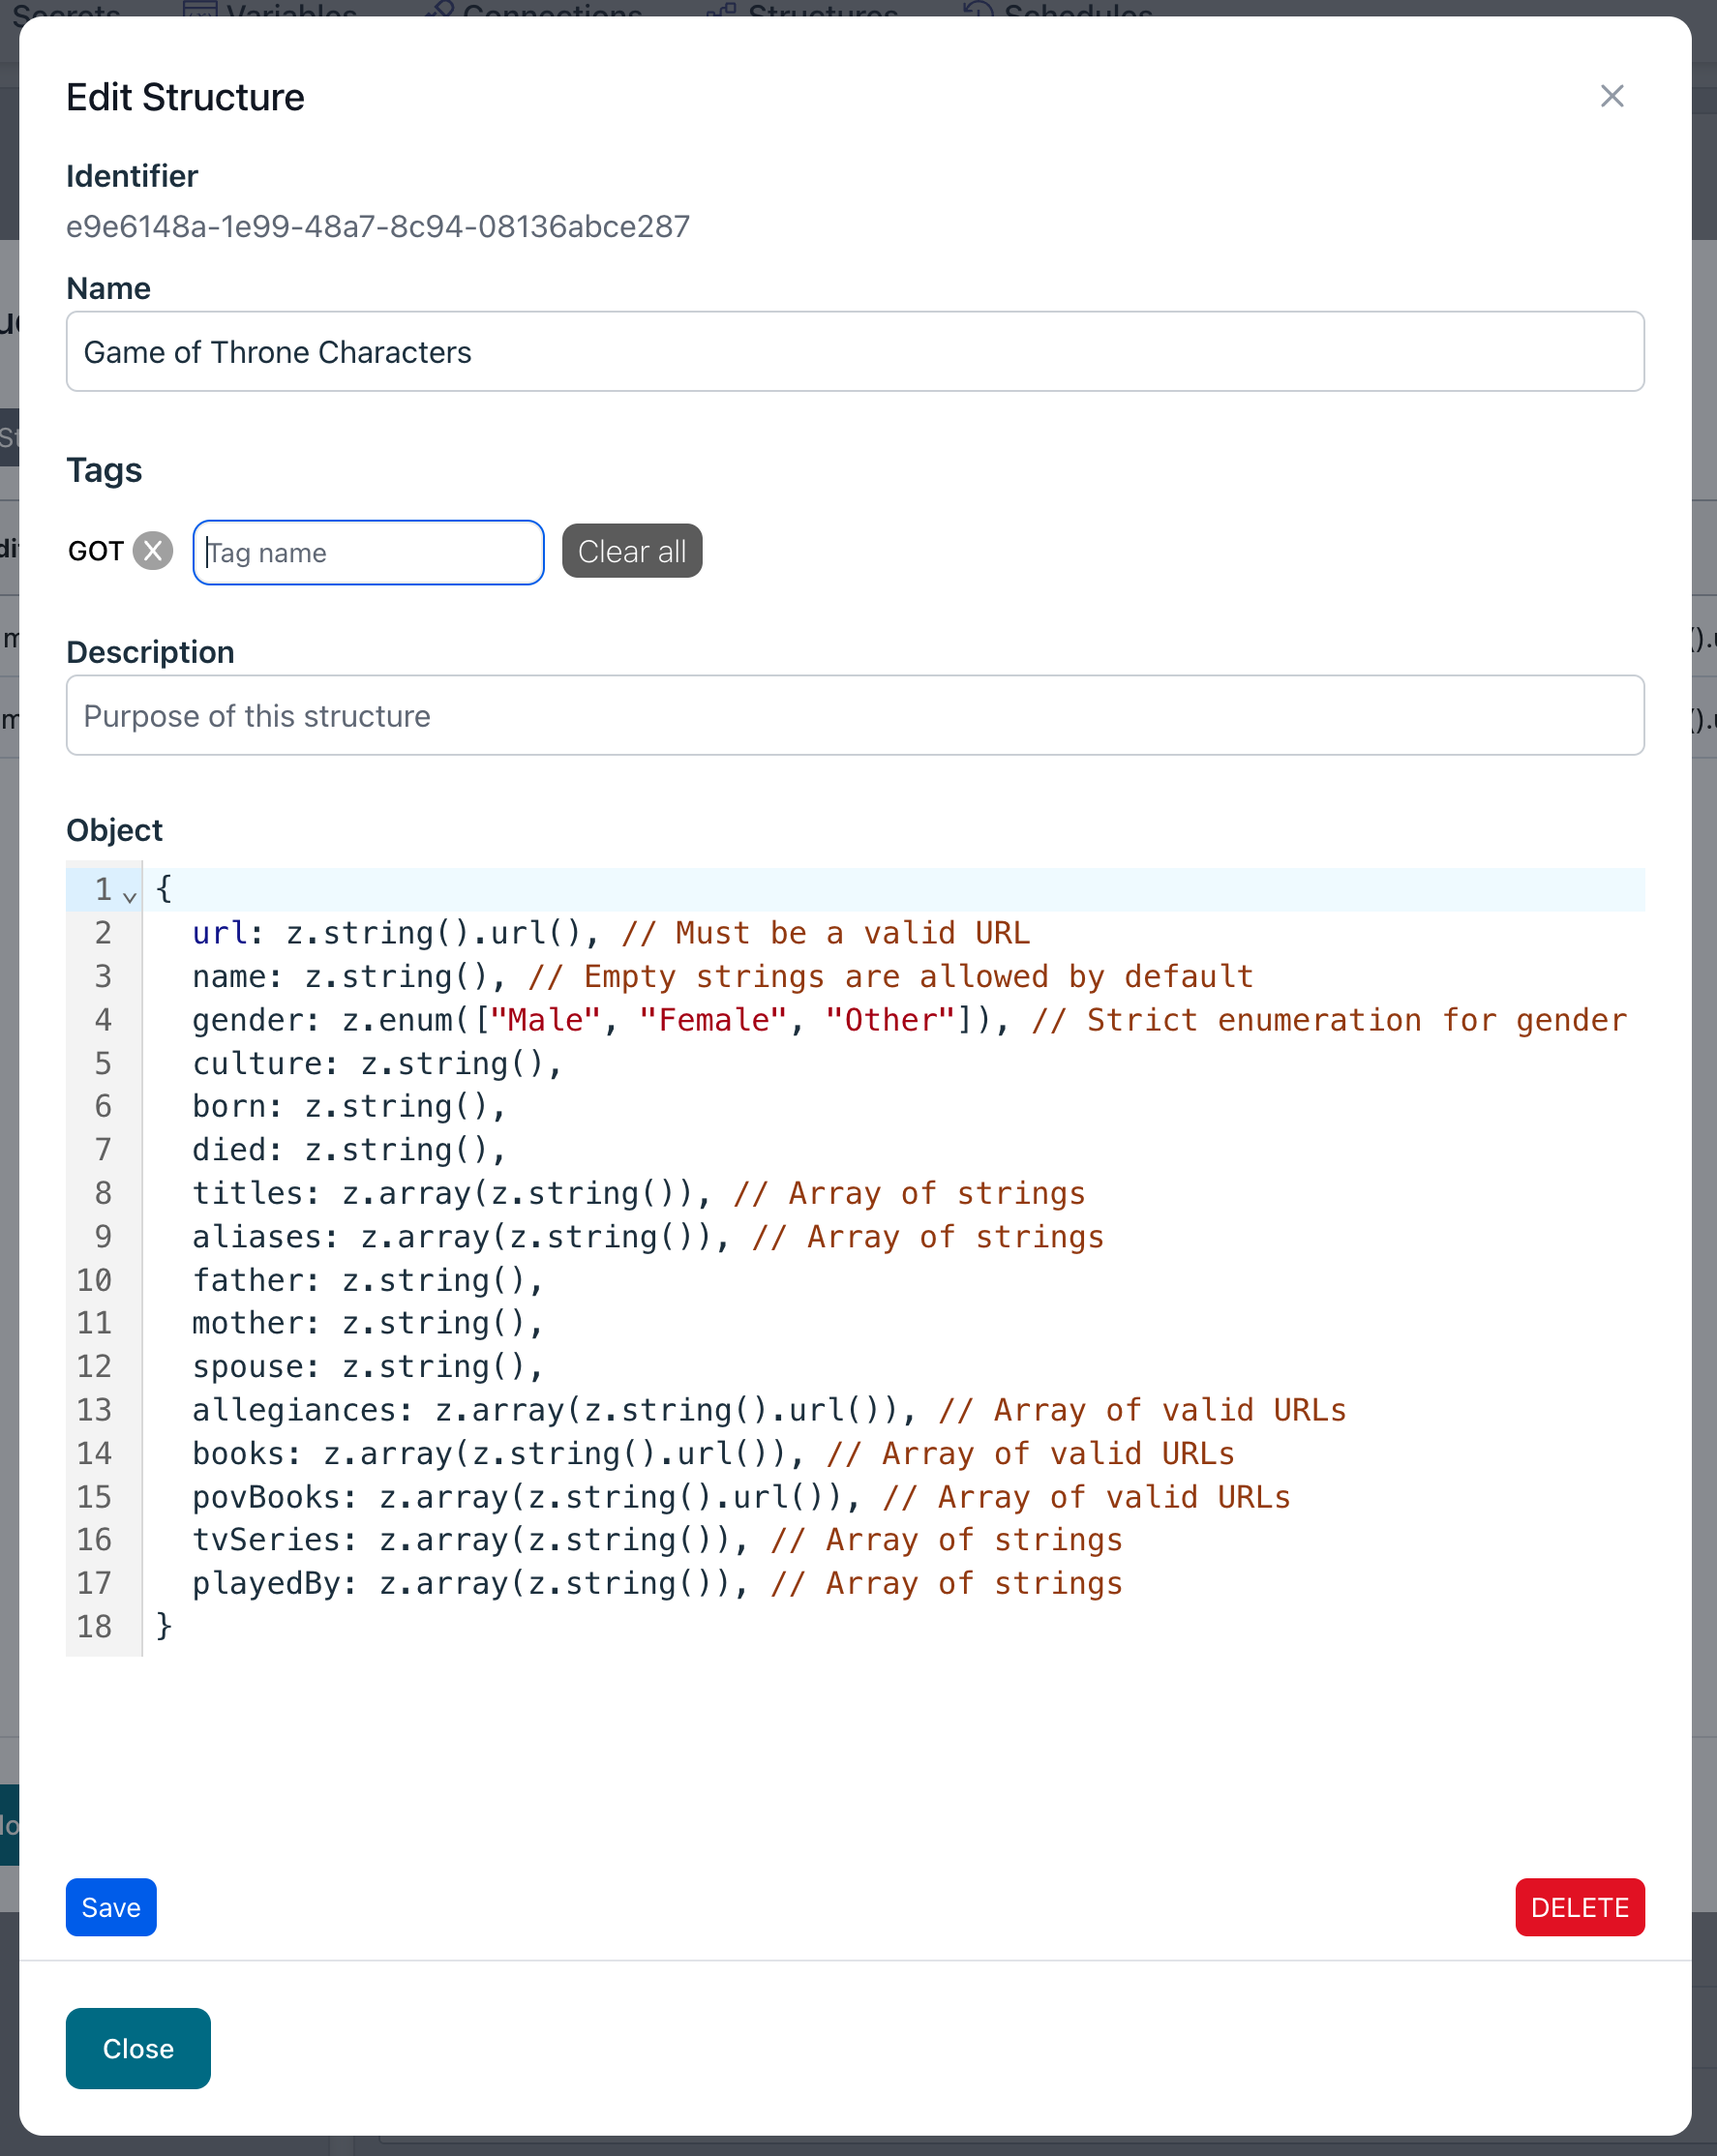Click line number 18 in the editor gutter
The width and height of the screenshot is (1717, 2156).
pos(95,1627)
